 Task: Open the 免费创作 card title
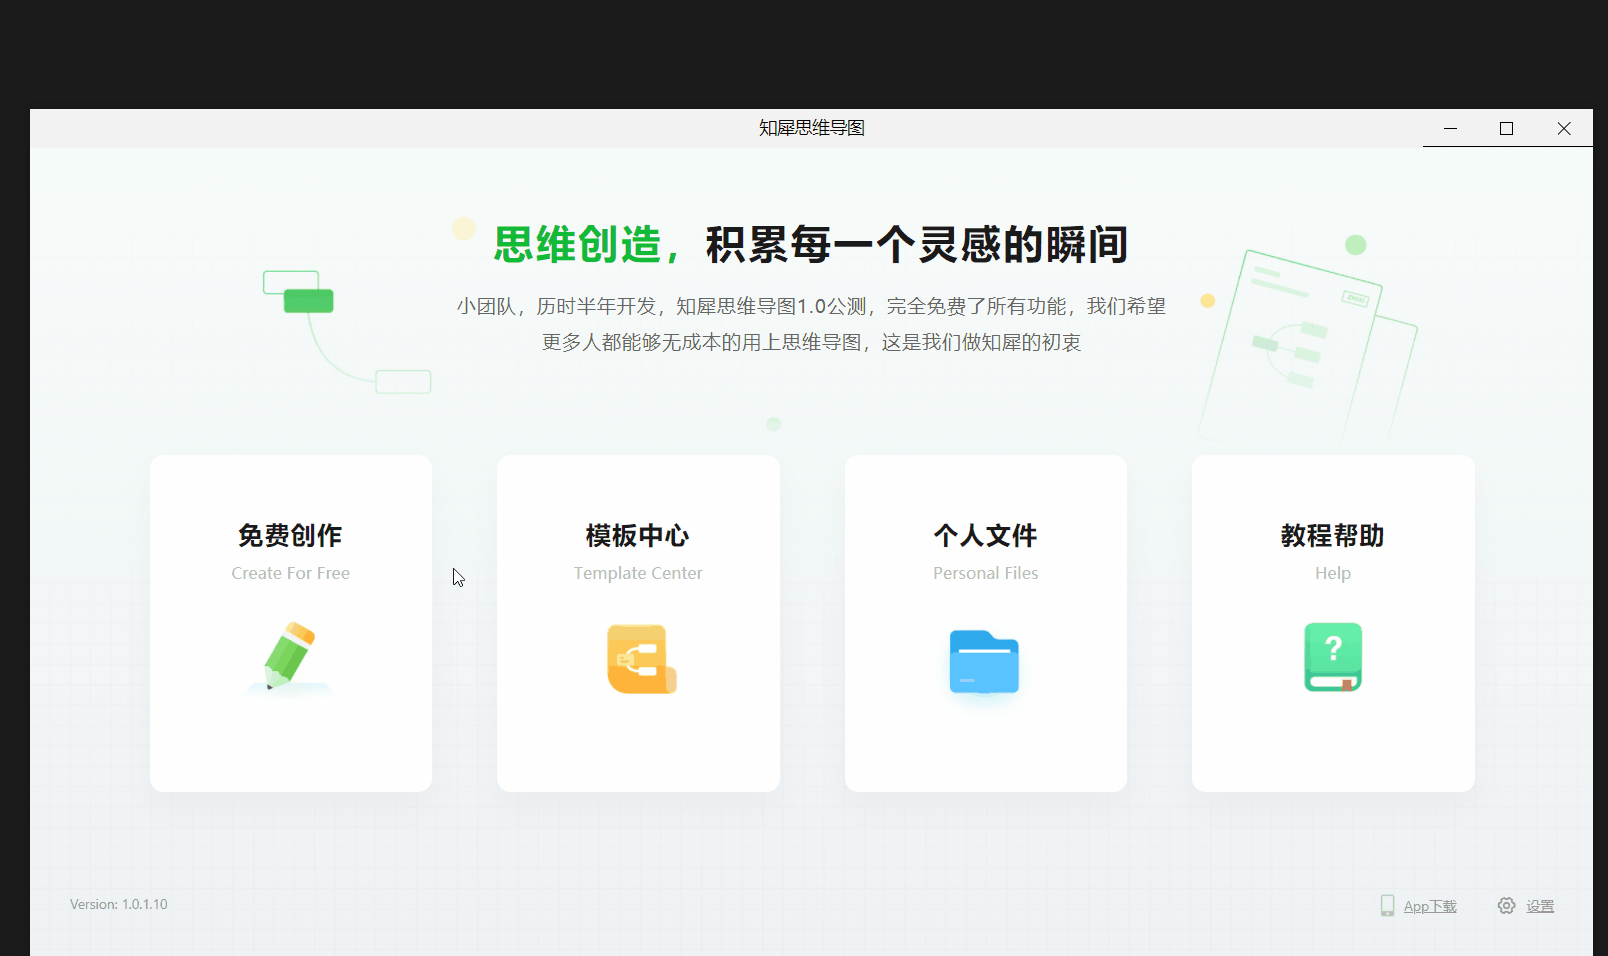tap(290, 536)
